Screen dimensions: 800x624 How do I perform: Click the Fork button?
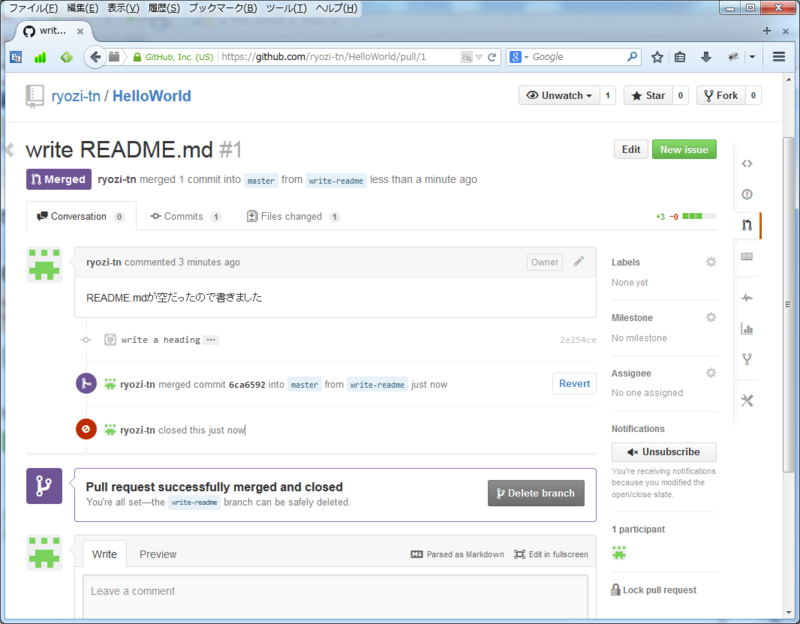point(720,95)
